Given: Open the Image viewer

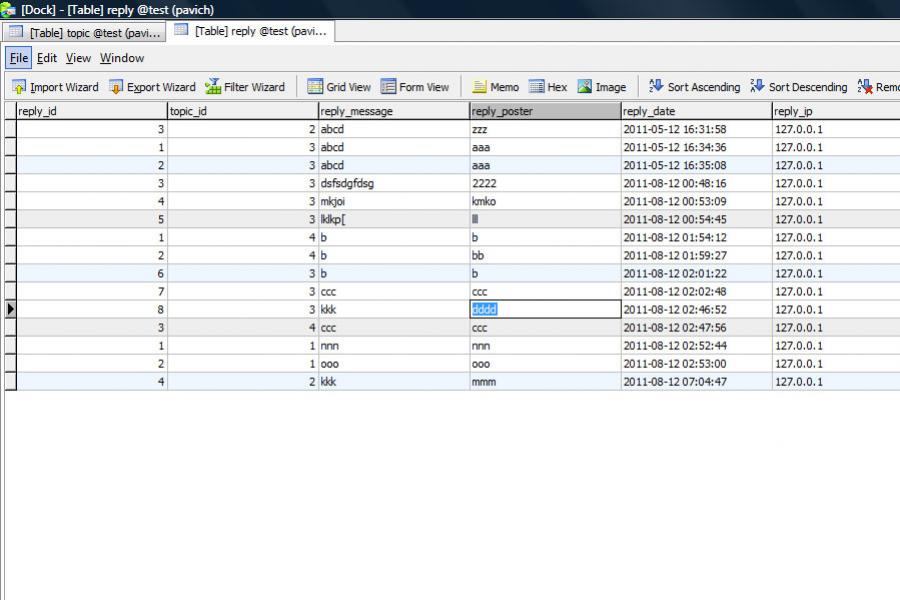Looking at the screenshot, I should coord(602,87).
